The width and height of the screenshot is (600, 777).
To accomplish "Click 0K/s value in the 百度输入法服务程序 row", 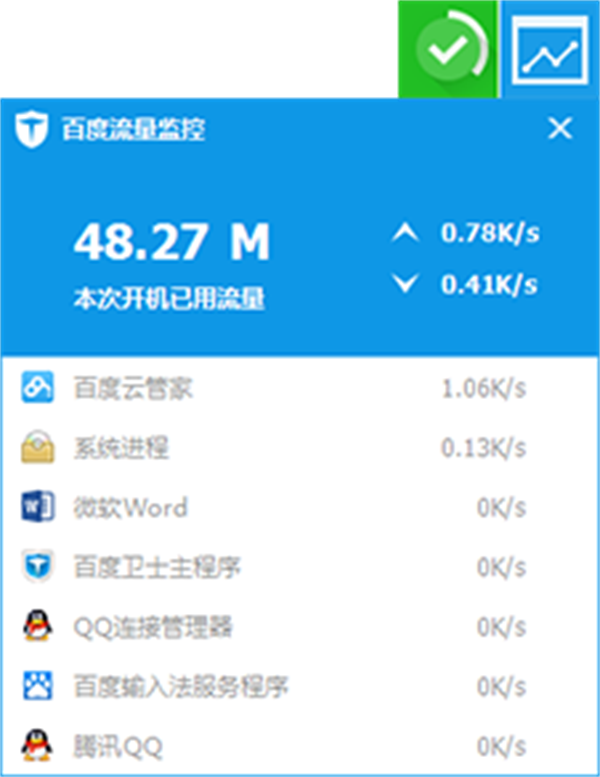I will pyautogui.click(x=501, y=687).
